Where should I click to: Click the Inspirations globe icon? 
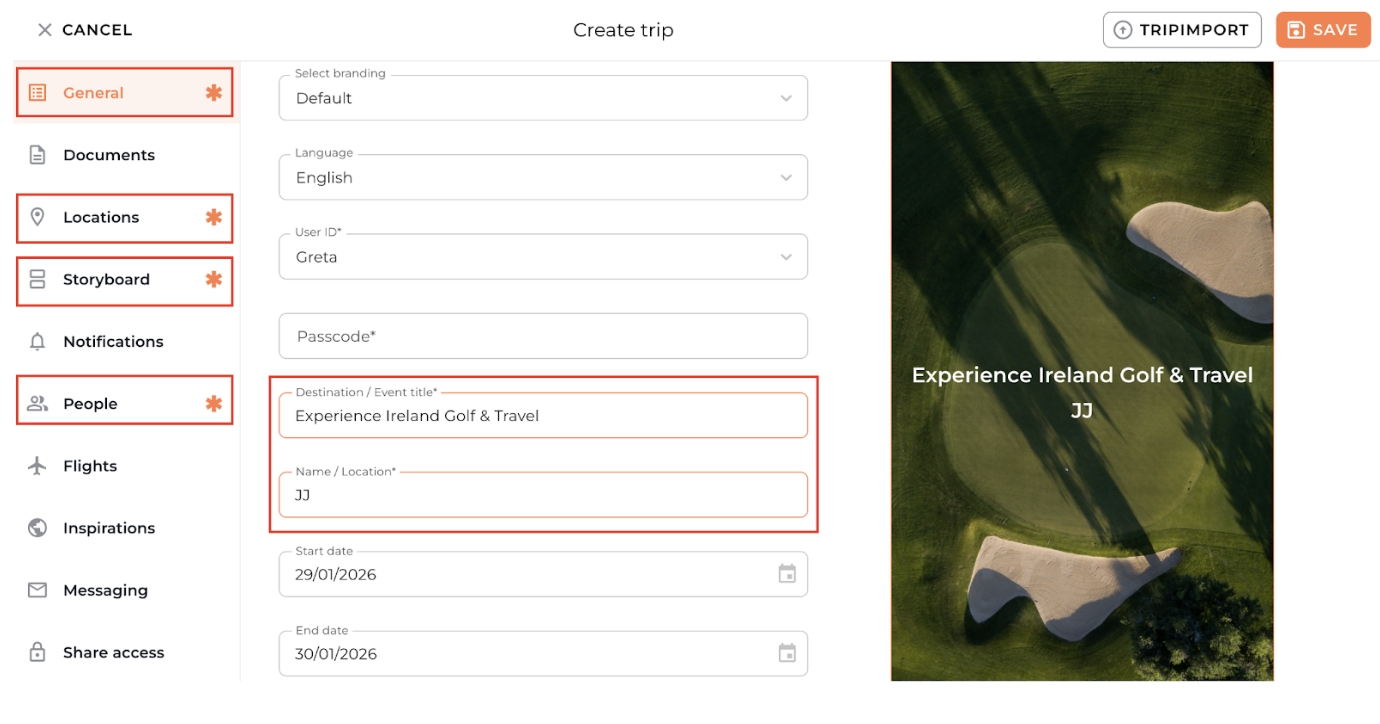37,528
